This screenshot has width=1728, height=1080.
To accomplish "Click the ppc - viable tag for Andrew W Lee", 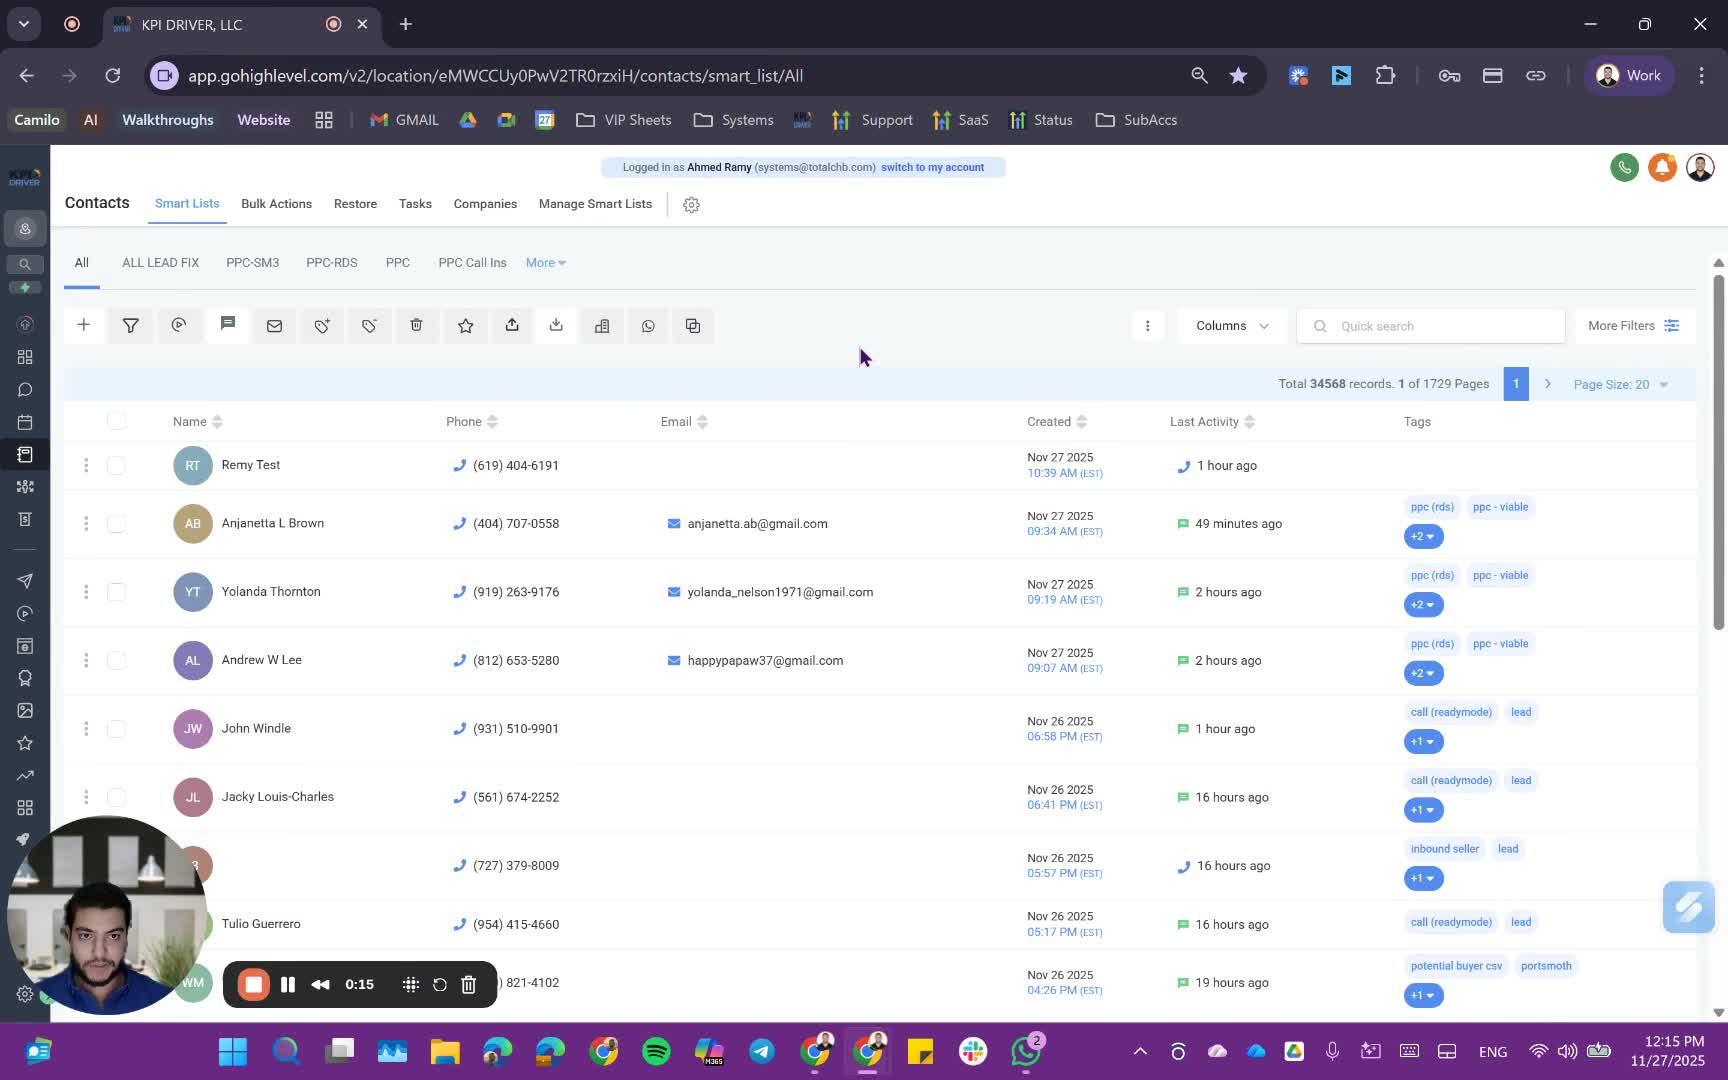I will (x=1500, y=644).
